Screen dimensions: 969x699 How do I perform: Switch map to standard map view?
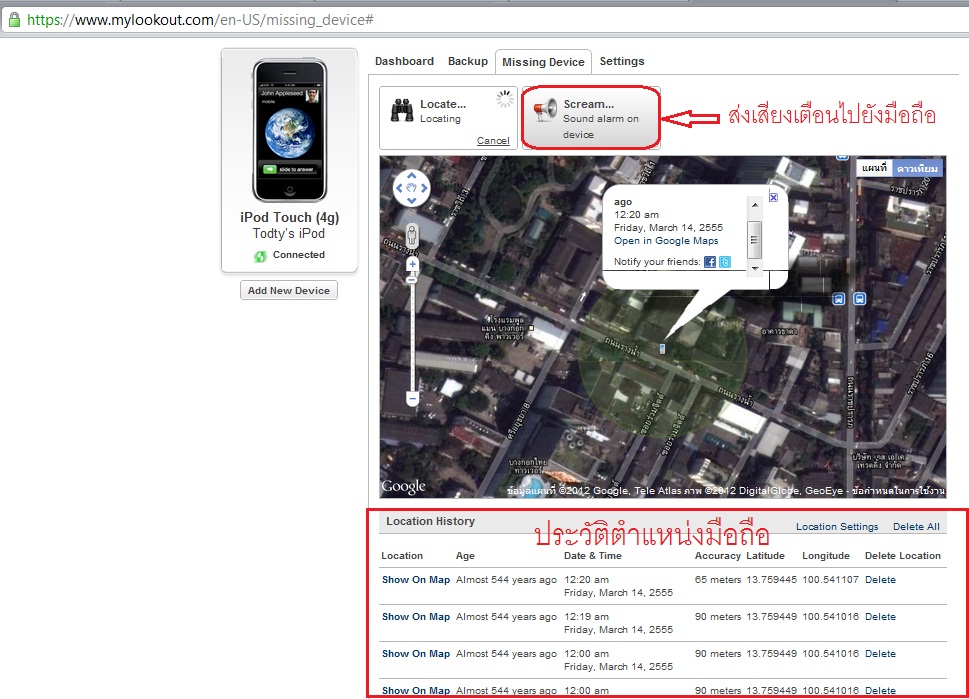[x=874, y=169]
